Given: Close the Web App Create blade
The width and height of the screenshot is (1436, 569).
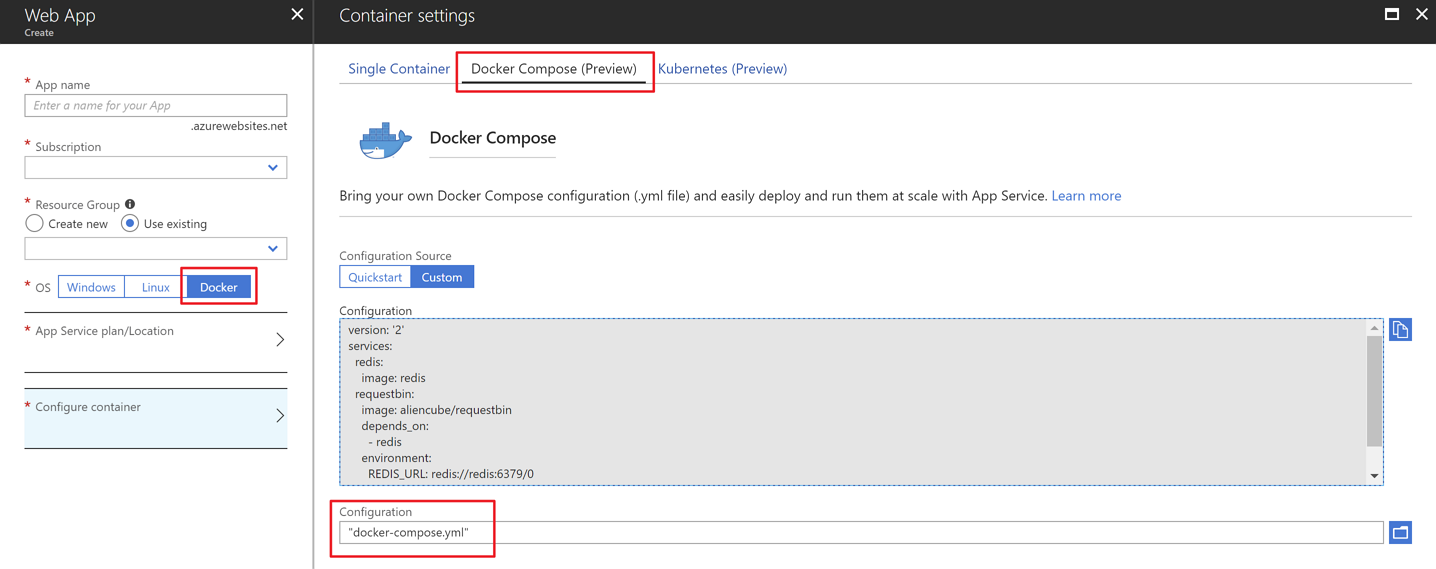Looking at the screenshot, I should pyautogui.click(x=297, y=14).
